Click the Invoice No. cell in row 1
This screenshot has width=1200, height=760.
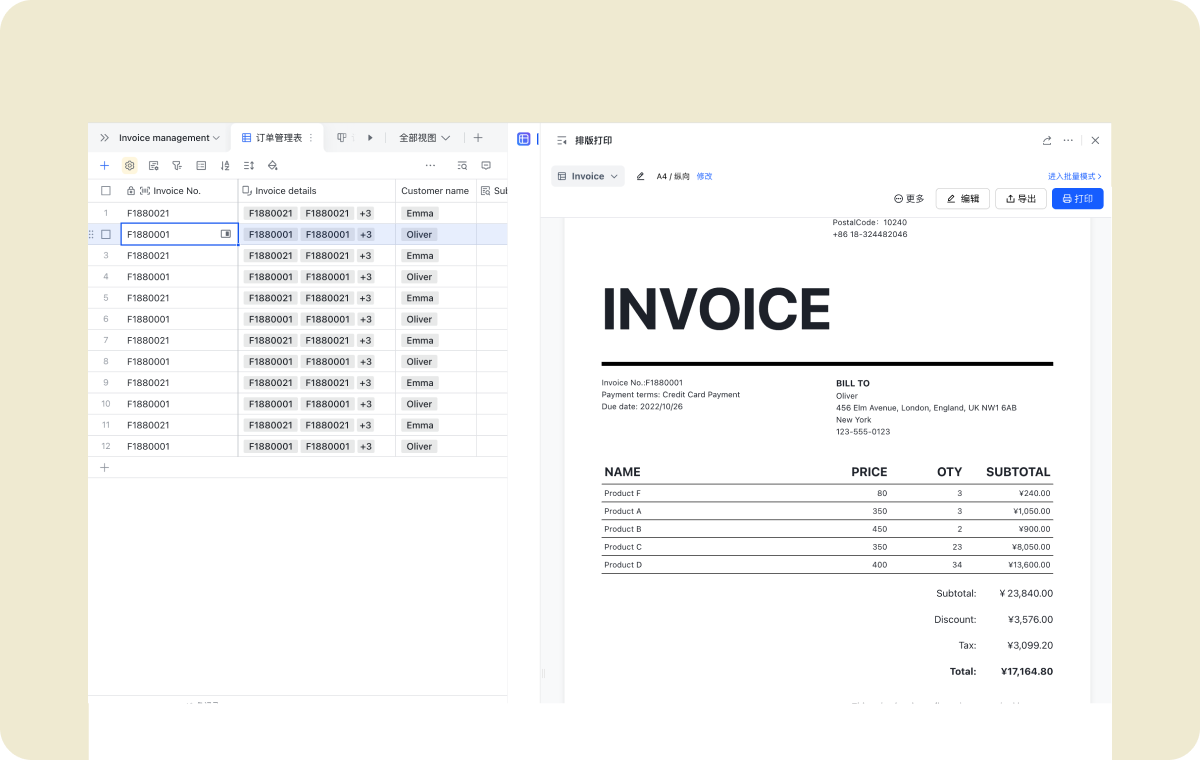(x=179, y=213)
